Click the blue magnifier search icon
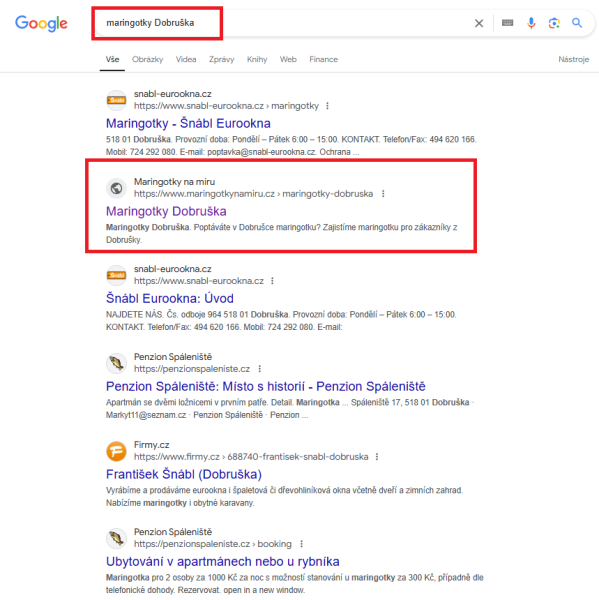 click(577, 23)
